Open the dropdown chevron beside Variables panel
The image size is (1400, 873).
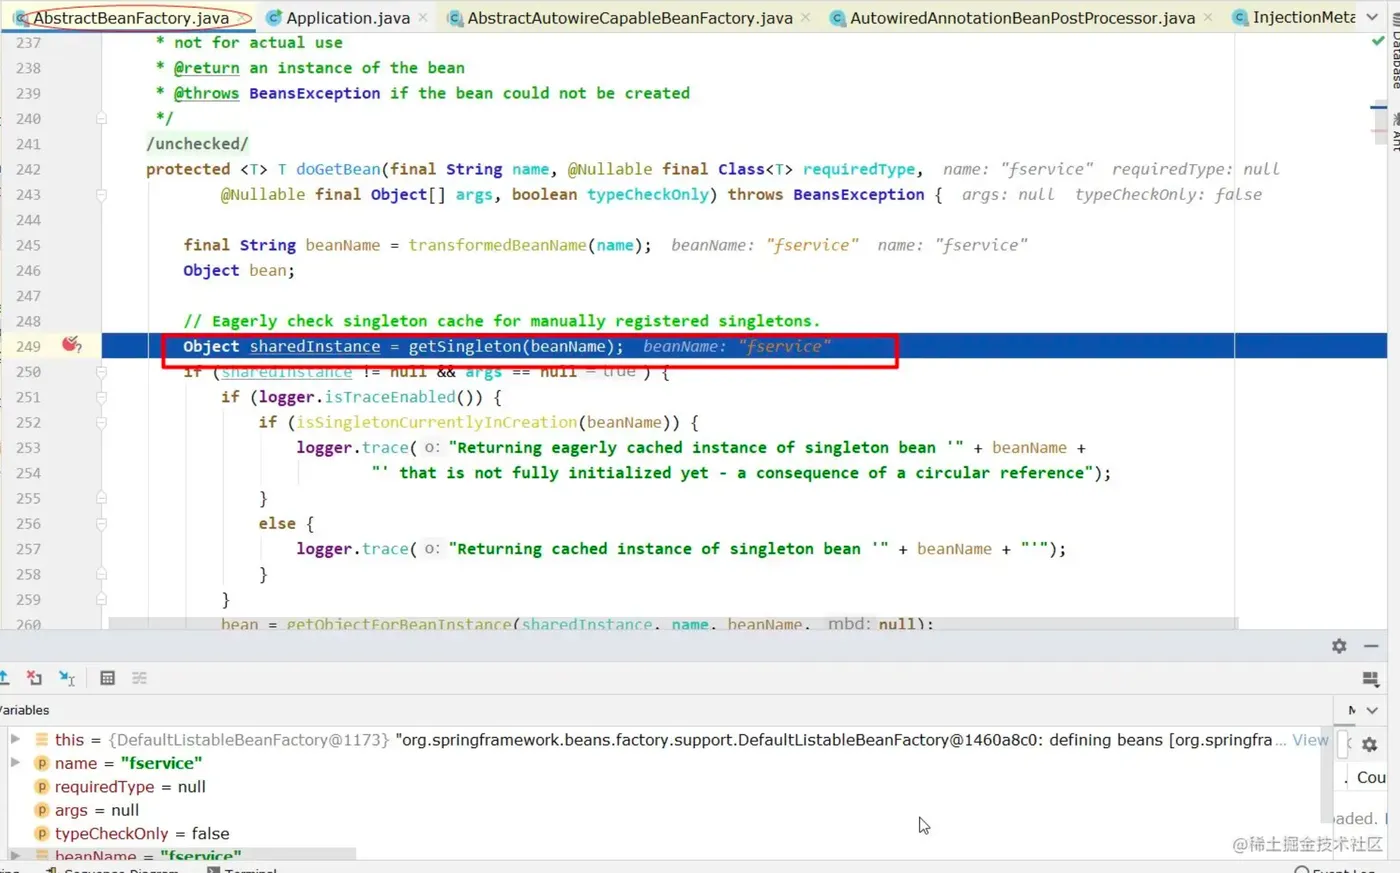[x=1372, y=710]
